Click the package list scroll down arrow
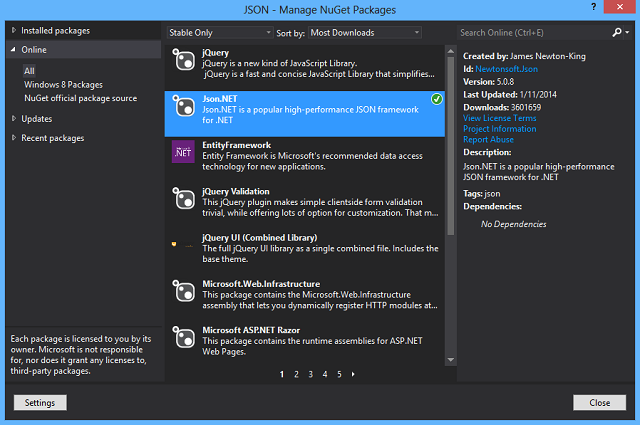640x425 pixels. click(451, 360)
